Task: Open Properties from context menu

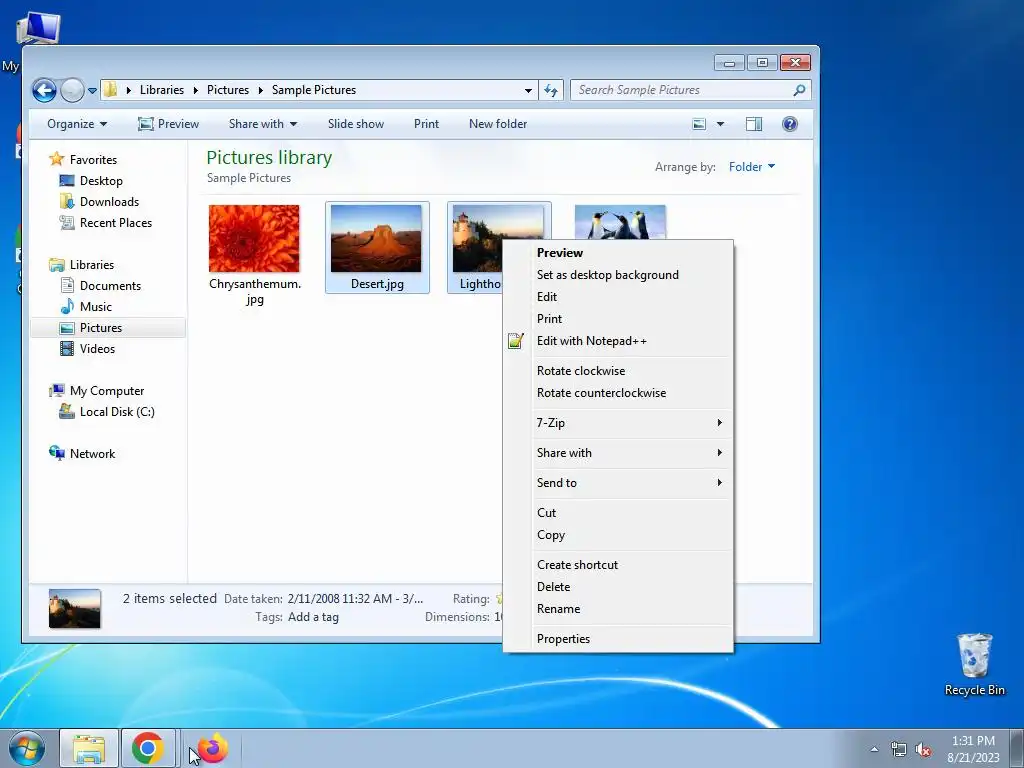Action: click(618, 639)
